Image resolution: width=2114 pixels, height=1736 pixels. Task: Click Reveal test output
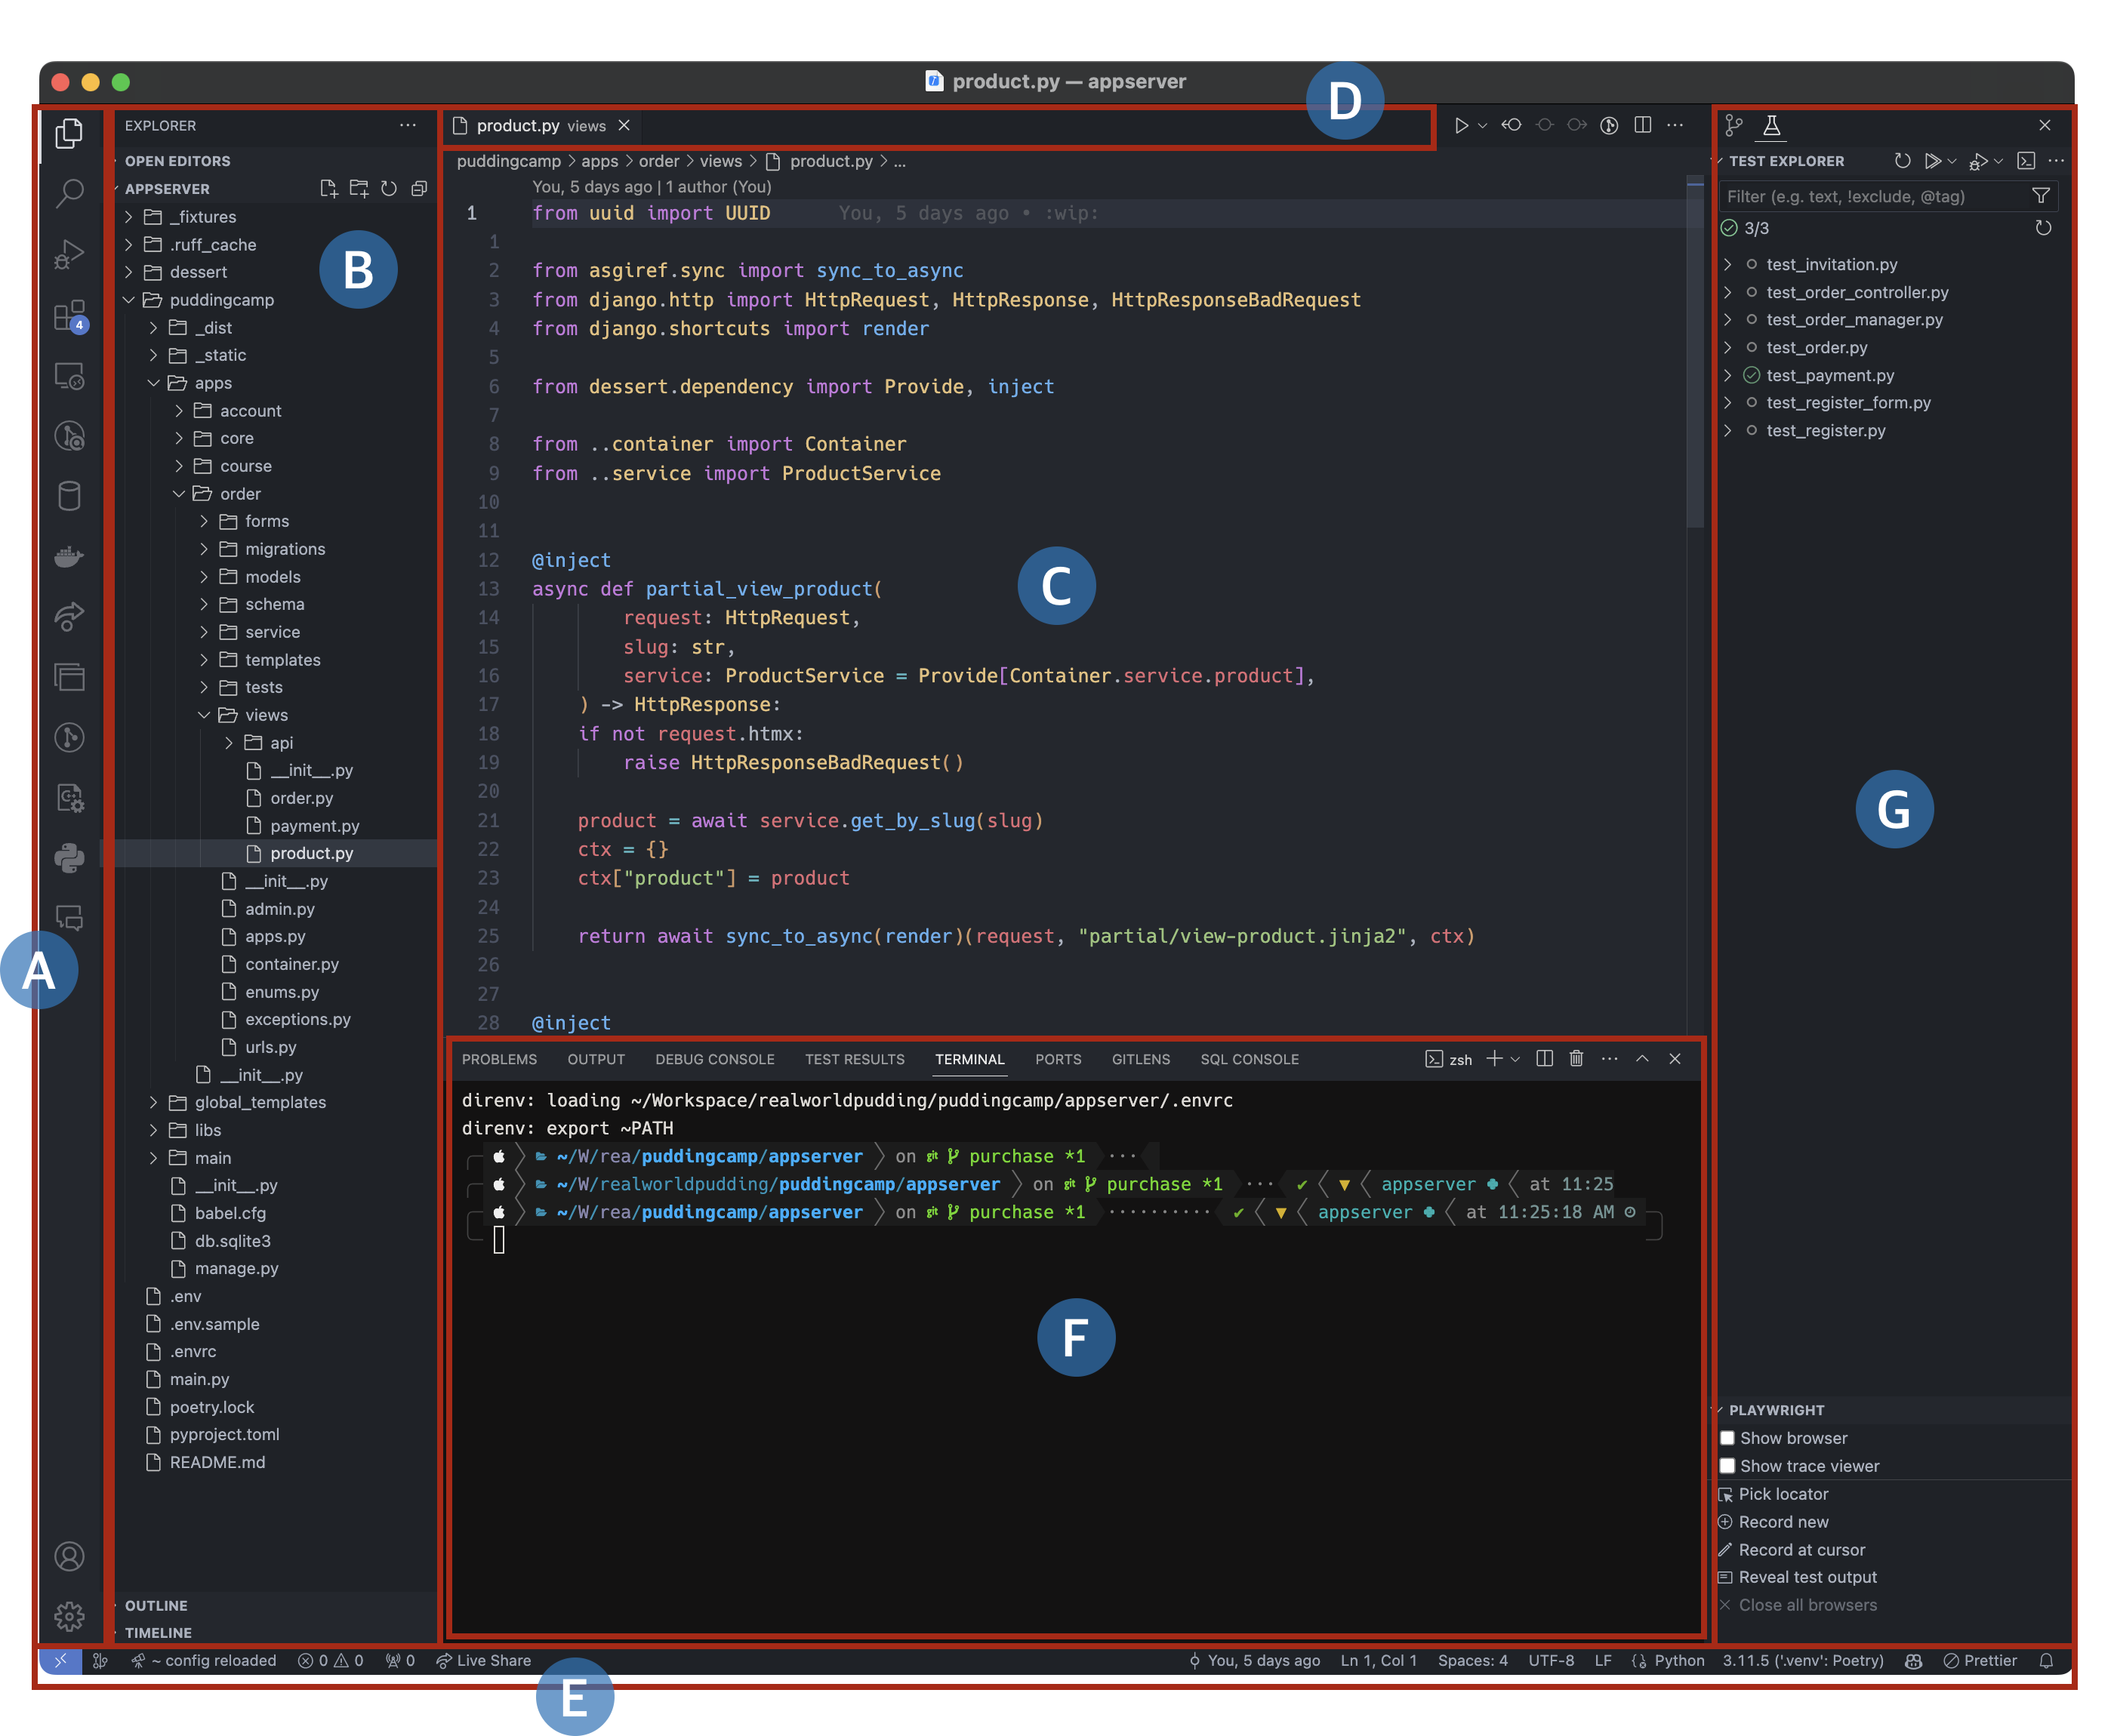point(1807,1577)
